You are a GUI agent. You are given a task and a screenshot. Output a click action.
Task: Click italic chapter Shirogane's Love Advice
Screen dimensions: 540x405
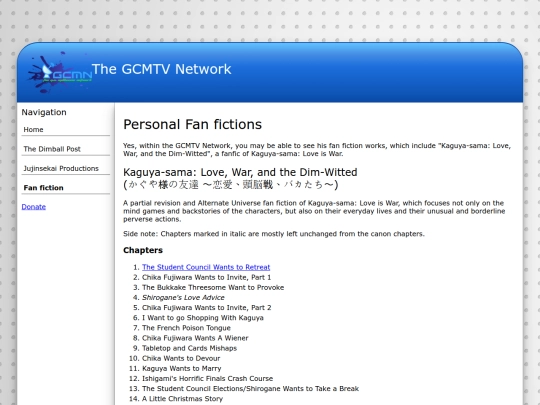tap(183, 298)
